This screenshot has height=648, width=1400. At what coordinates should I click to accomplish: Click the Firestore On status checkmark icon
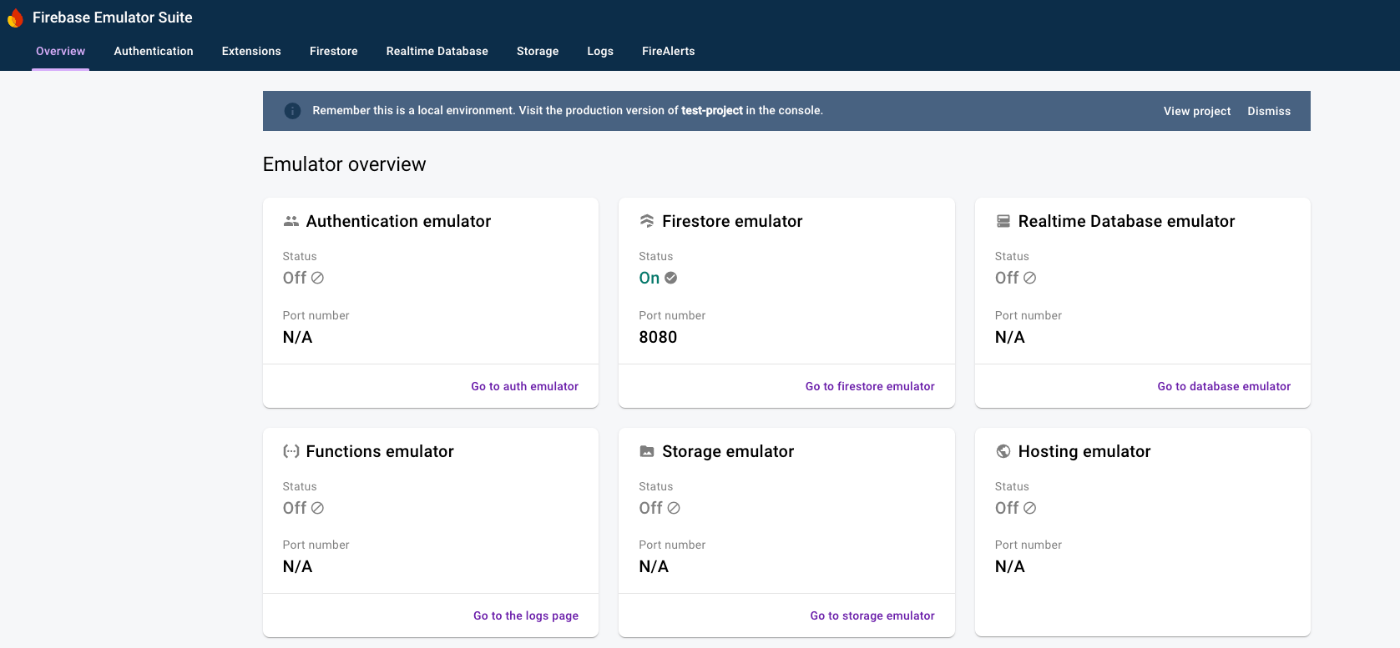pyautogui.click(x=671, y=278)
